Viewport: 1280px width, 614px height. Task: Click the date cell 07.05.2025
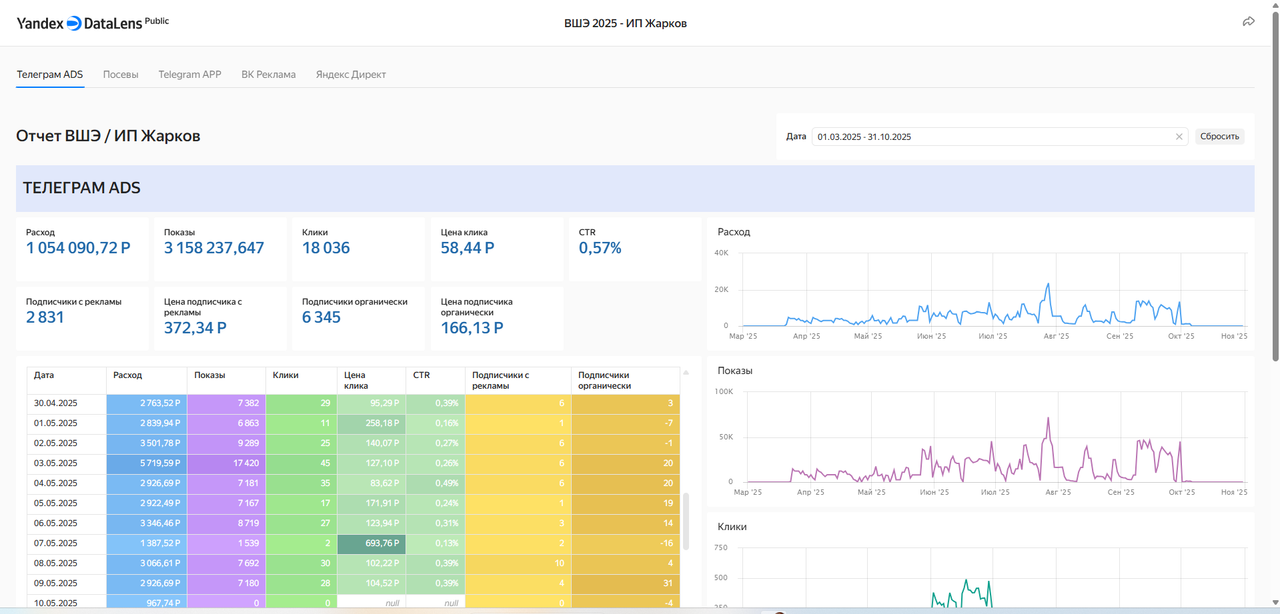[x=67, y=543]
